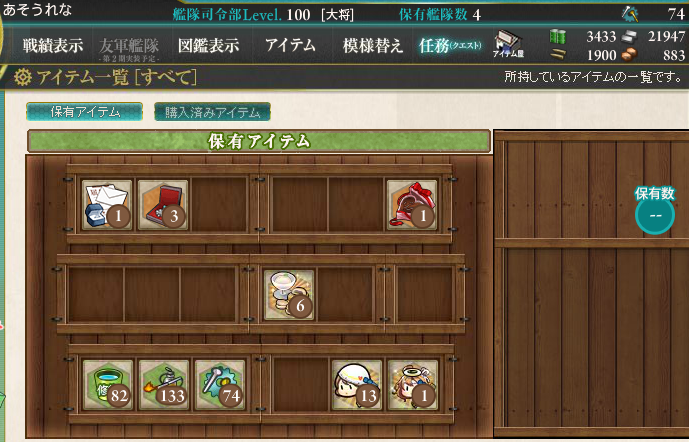Select the development material gear showing 74
This screenshot has width=689, height=442.
220,385
